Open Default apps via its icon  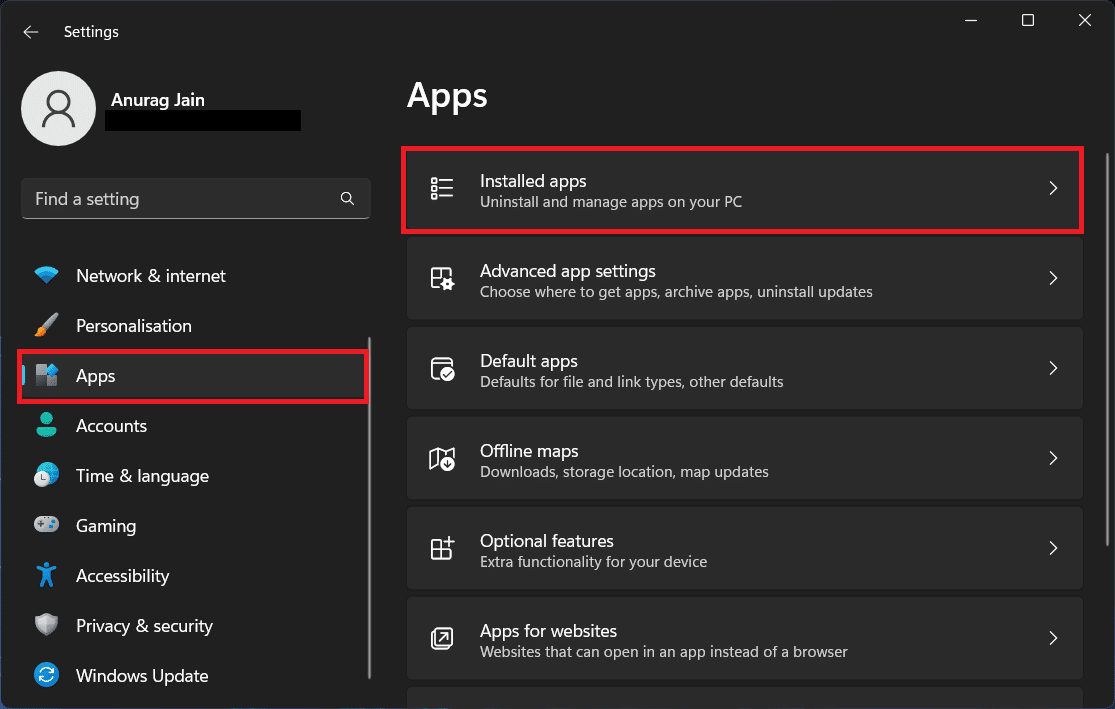tap(441, 368)
